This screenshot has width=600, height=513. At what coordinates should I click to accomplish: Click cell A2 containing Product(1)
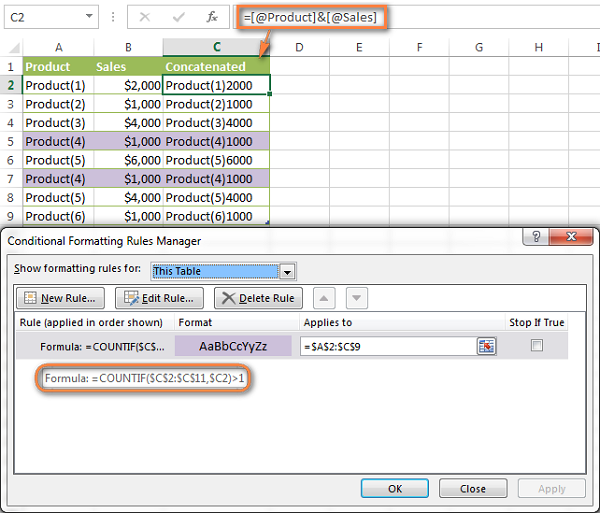[x=59, y=85]
